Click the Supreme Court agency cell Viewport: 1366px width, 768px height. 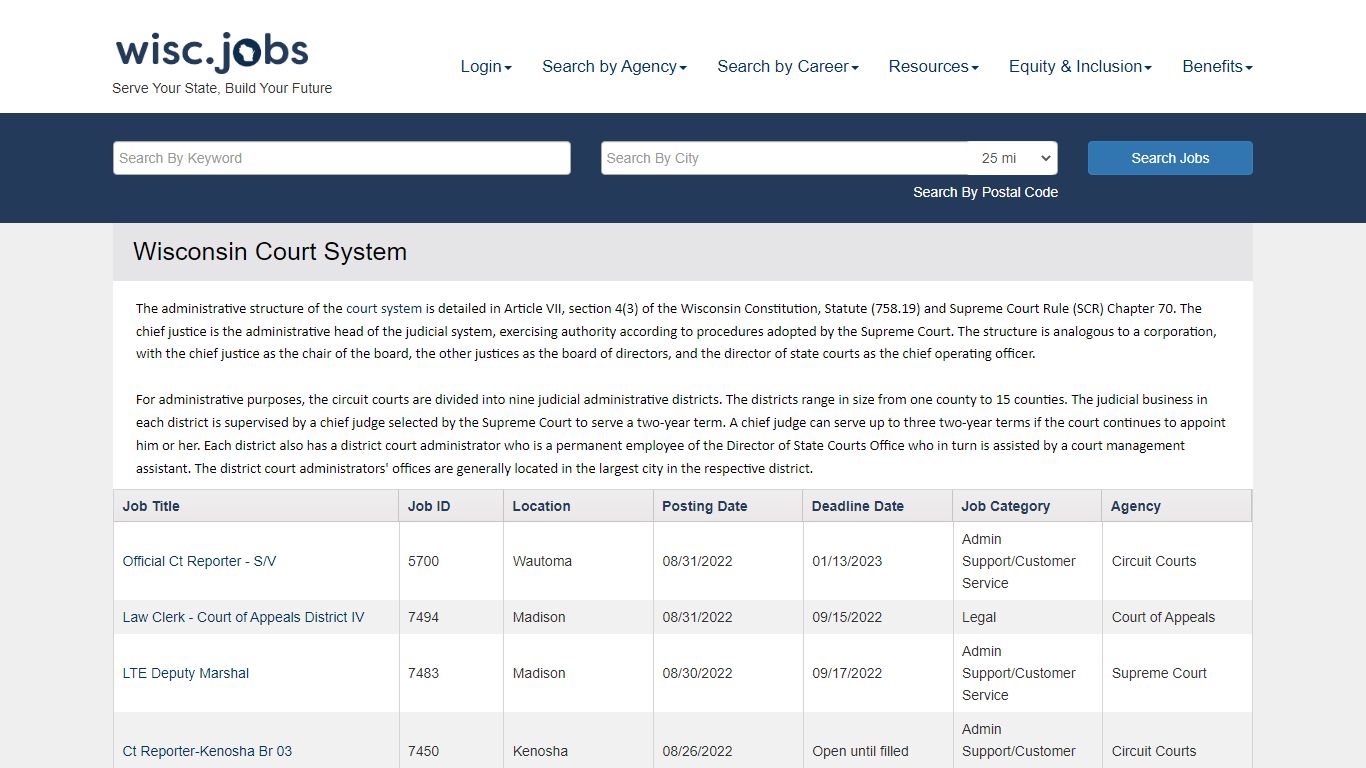(x=1177, y=673)
